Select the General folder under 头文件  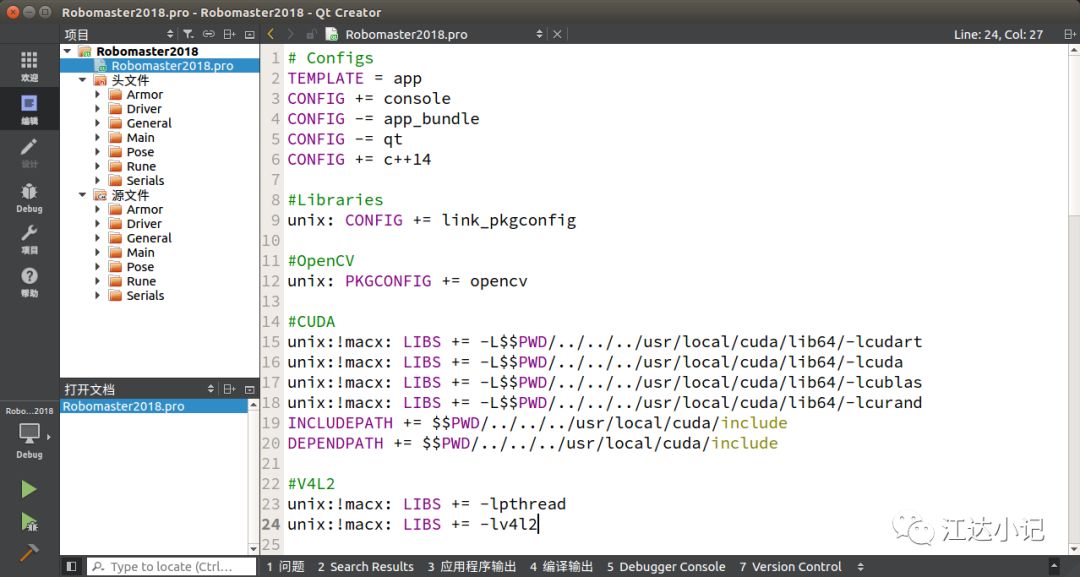149,123
